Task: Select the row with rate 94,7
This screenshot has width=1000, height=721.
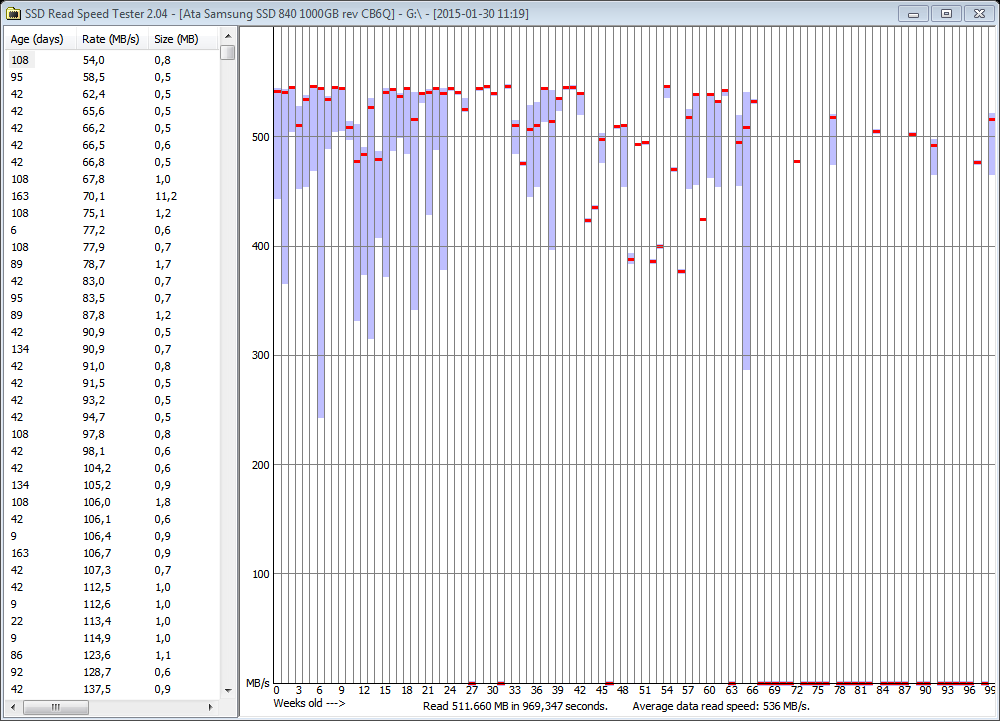Action: (112, 417)
